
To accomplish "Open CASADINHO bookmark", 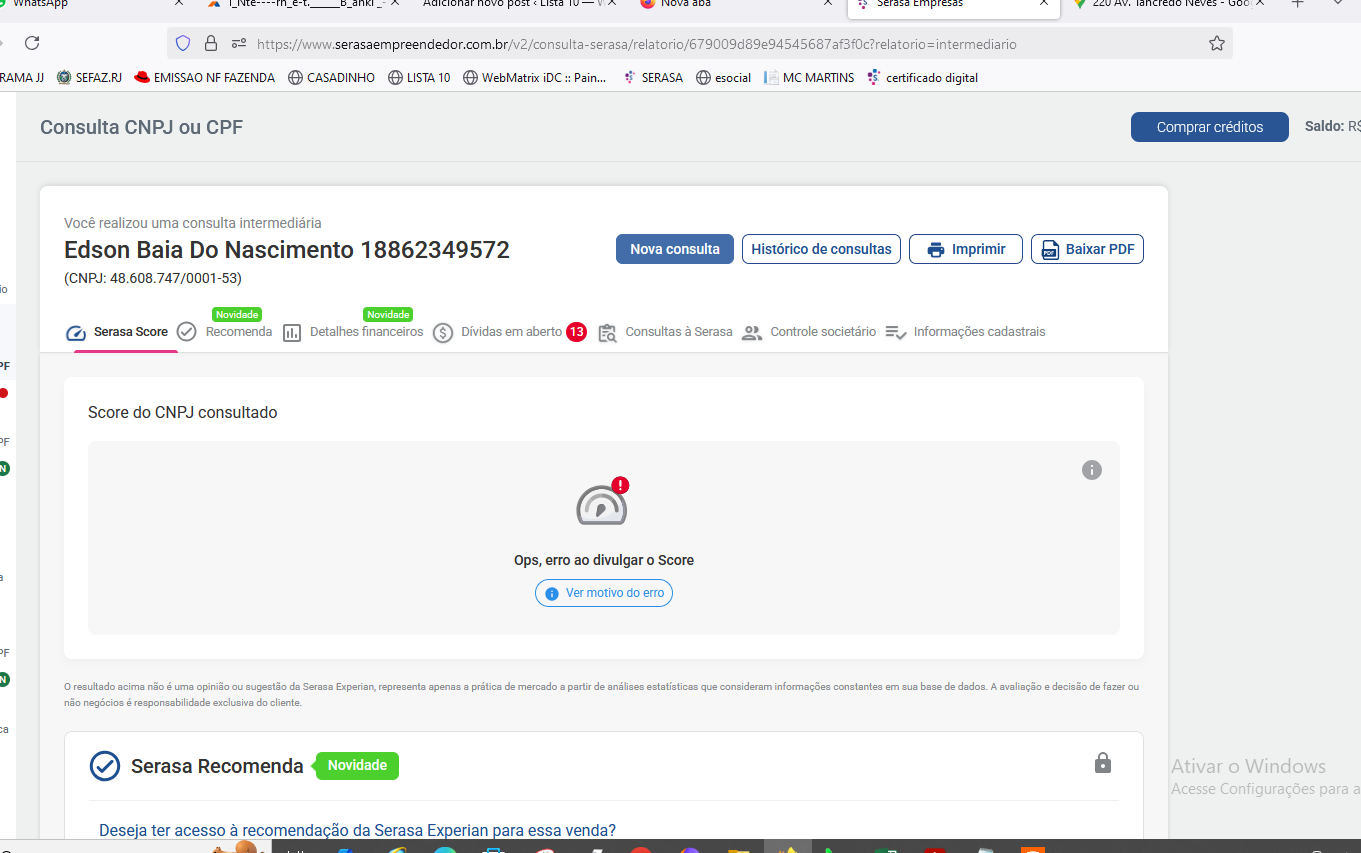I will [x=331, y=77].
